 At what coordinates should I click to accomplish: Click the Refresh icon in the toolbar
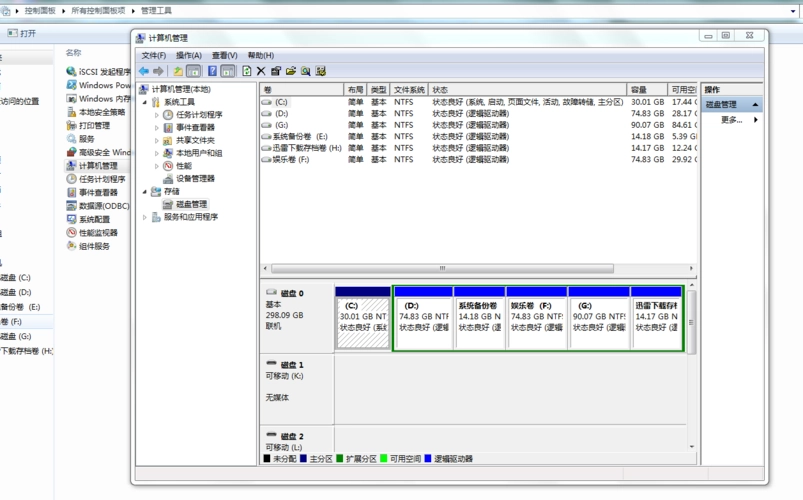coord(247,72)
